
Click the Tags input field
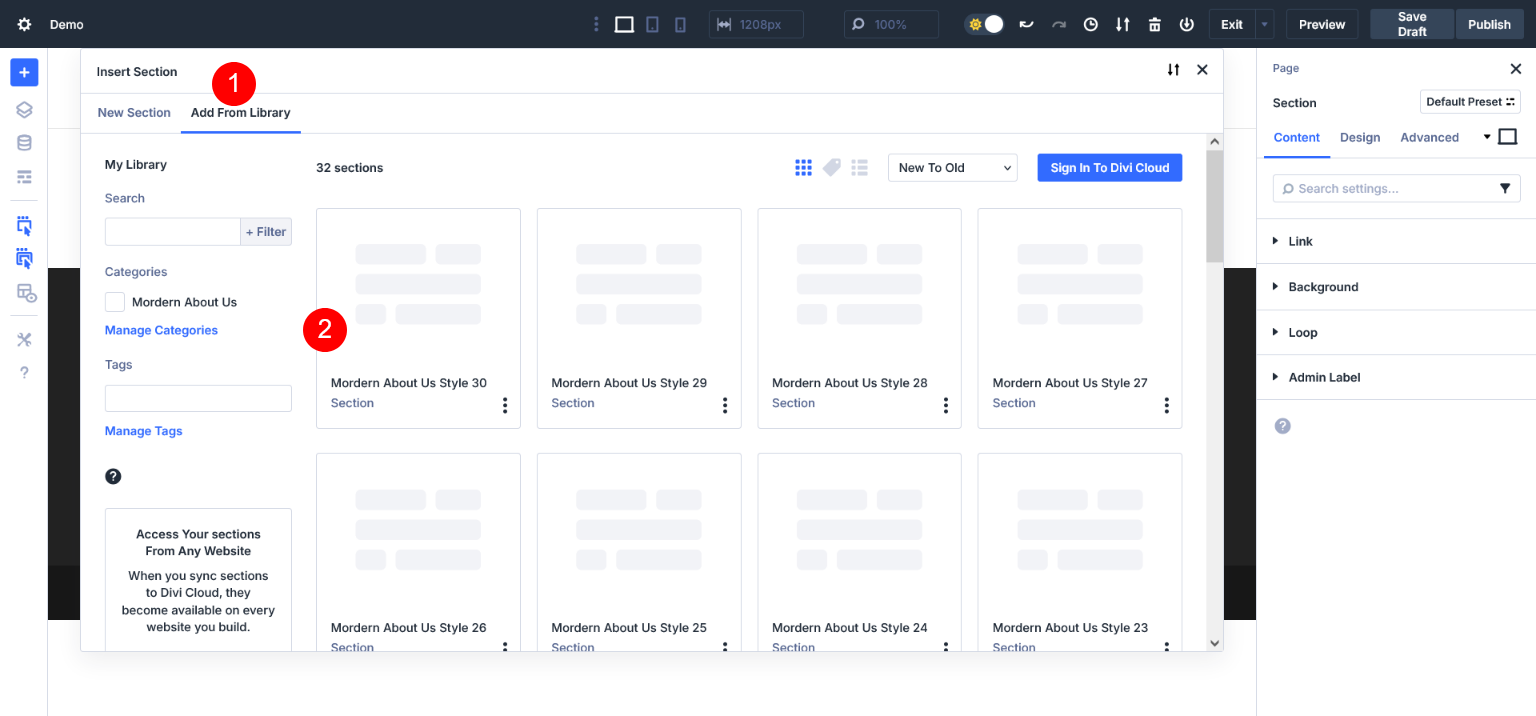(x=198, y=398)
